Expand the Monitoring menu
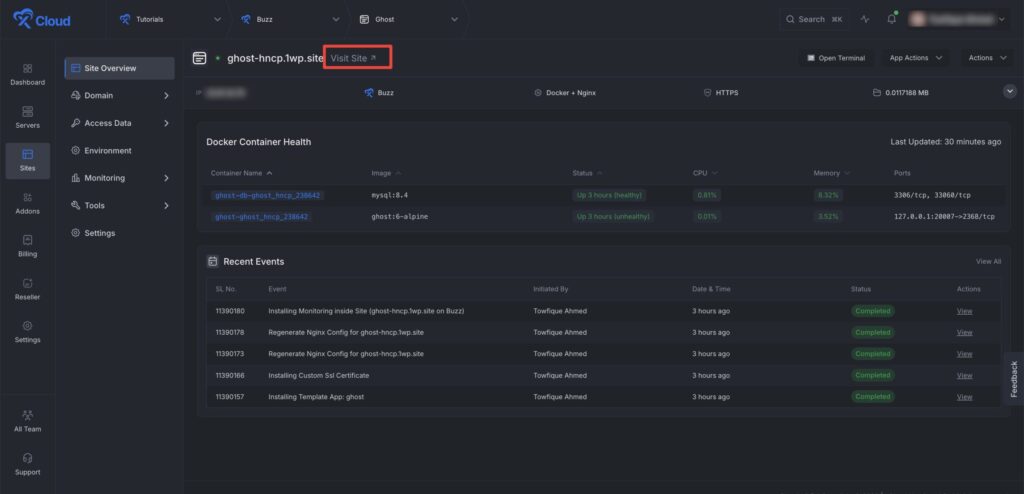Image resolution: width=1024 pixels, height=494 pixels. coord(120,178)
